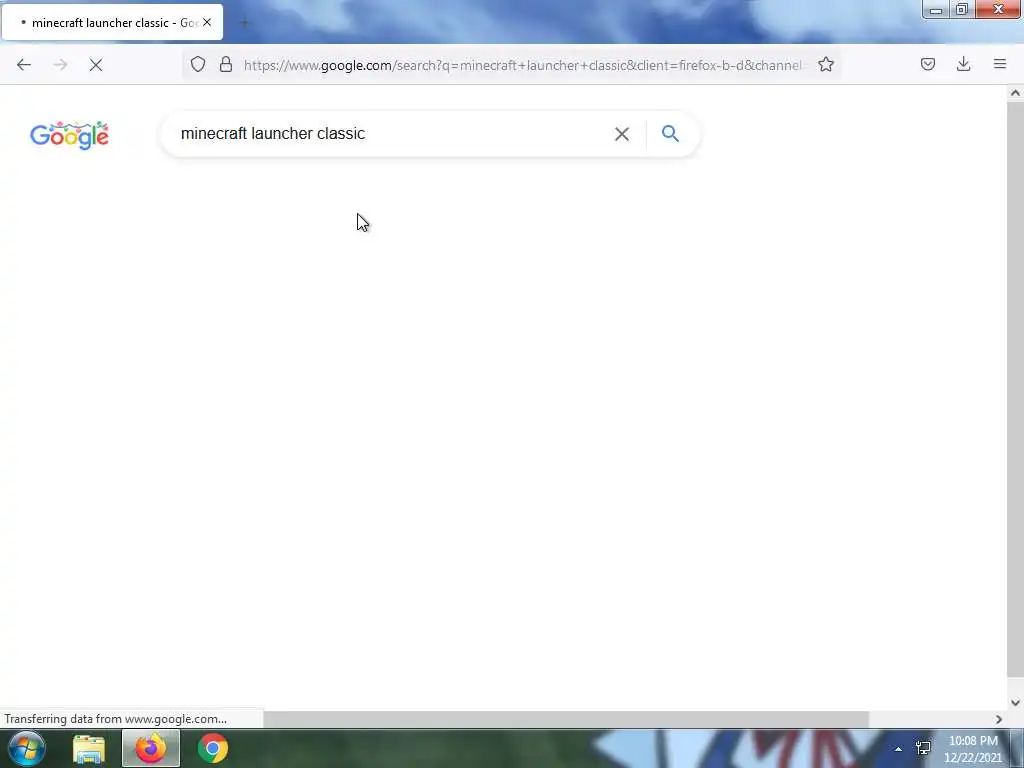
Task: Switch to Firefox in the taskbar
Action: [151, 748]
